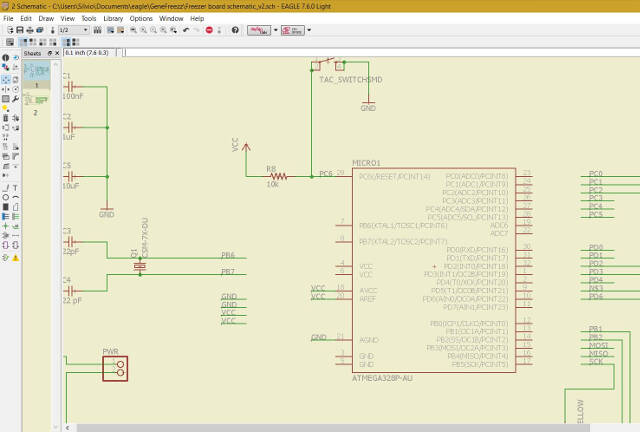The height and width of the screenshot is (432, 640).
Task: Open Help with the question mark icon
Action: (x=236, y=30)
